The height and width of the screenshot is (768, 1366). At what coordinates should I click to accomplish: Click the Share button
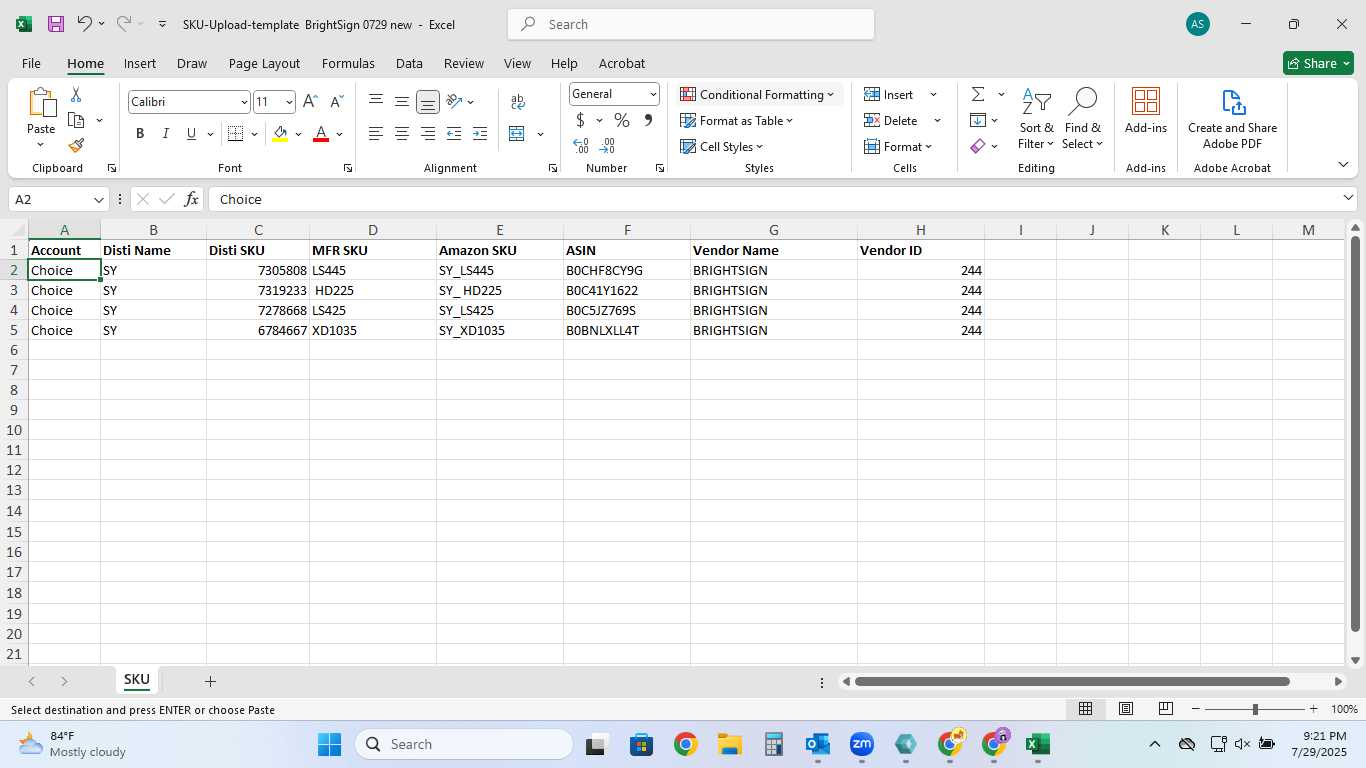coord(1318,63)
